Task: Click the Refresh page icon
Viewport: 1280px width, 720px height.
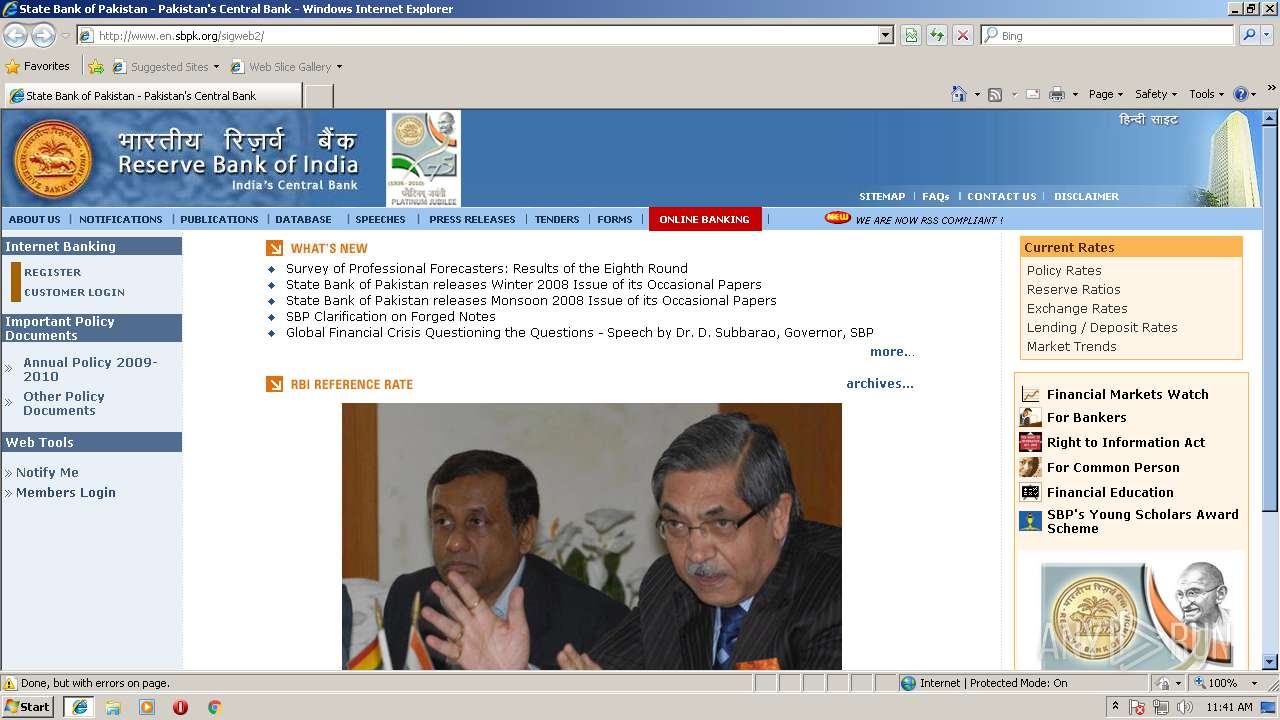Action: (x=937, y=36)
